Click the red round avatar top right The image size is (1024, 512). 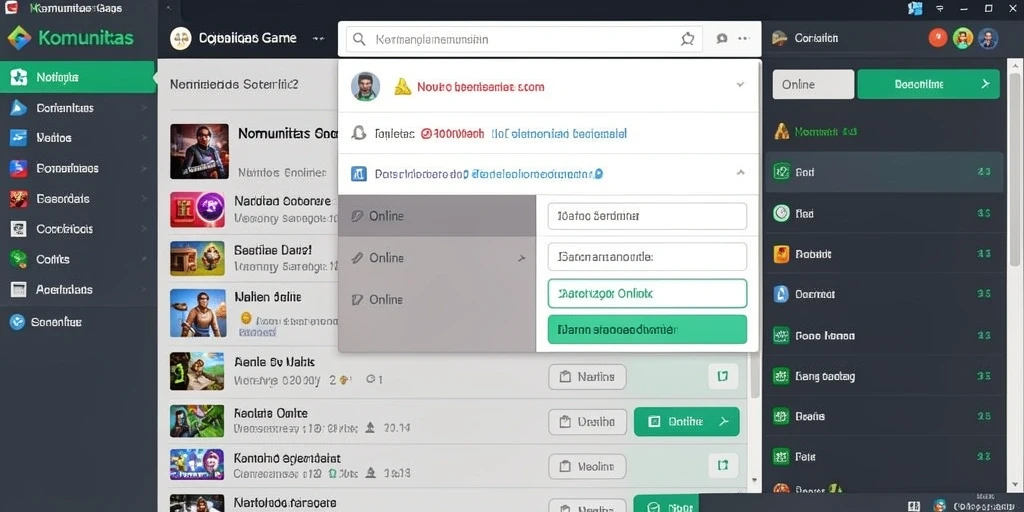(x=938, y=38)
